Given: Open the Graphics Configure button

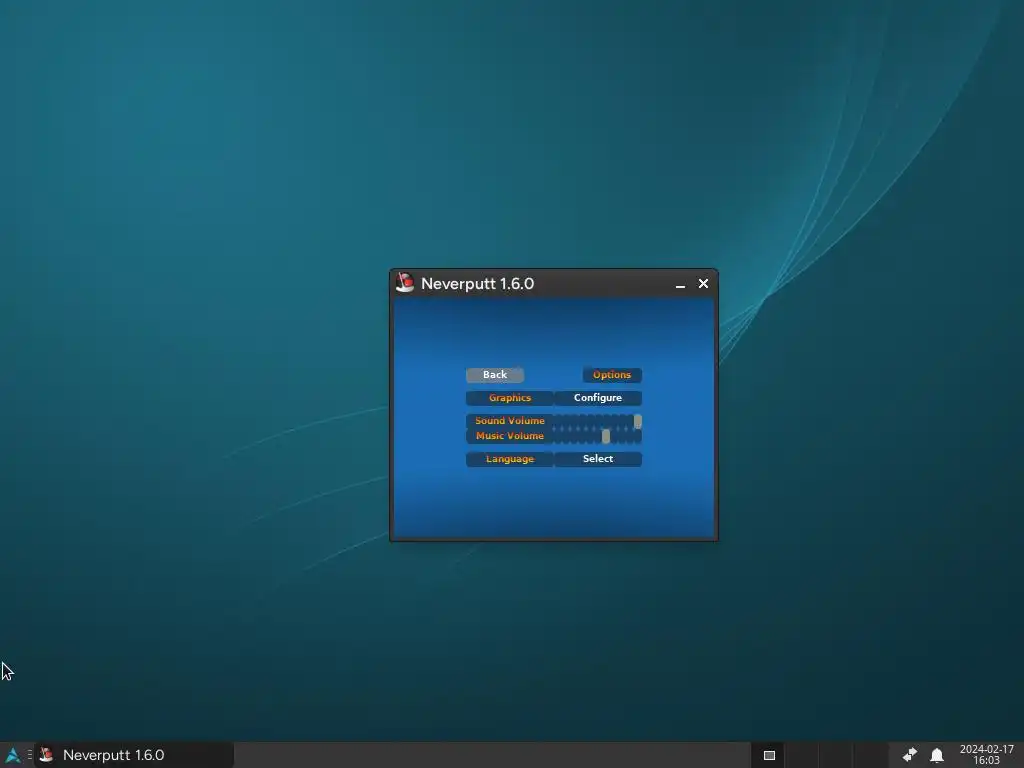Looking at the screenshot, I should (x=598, y=398).
